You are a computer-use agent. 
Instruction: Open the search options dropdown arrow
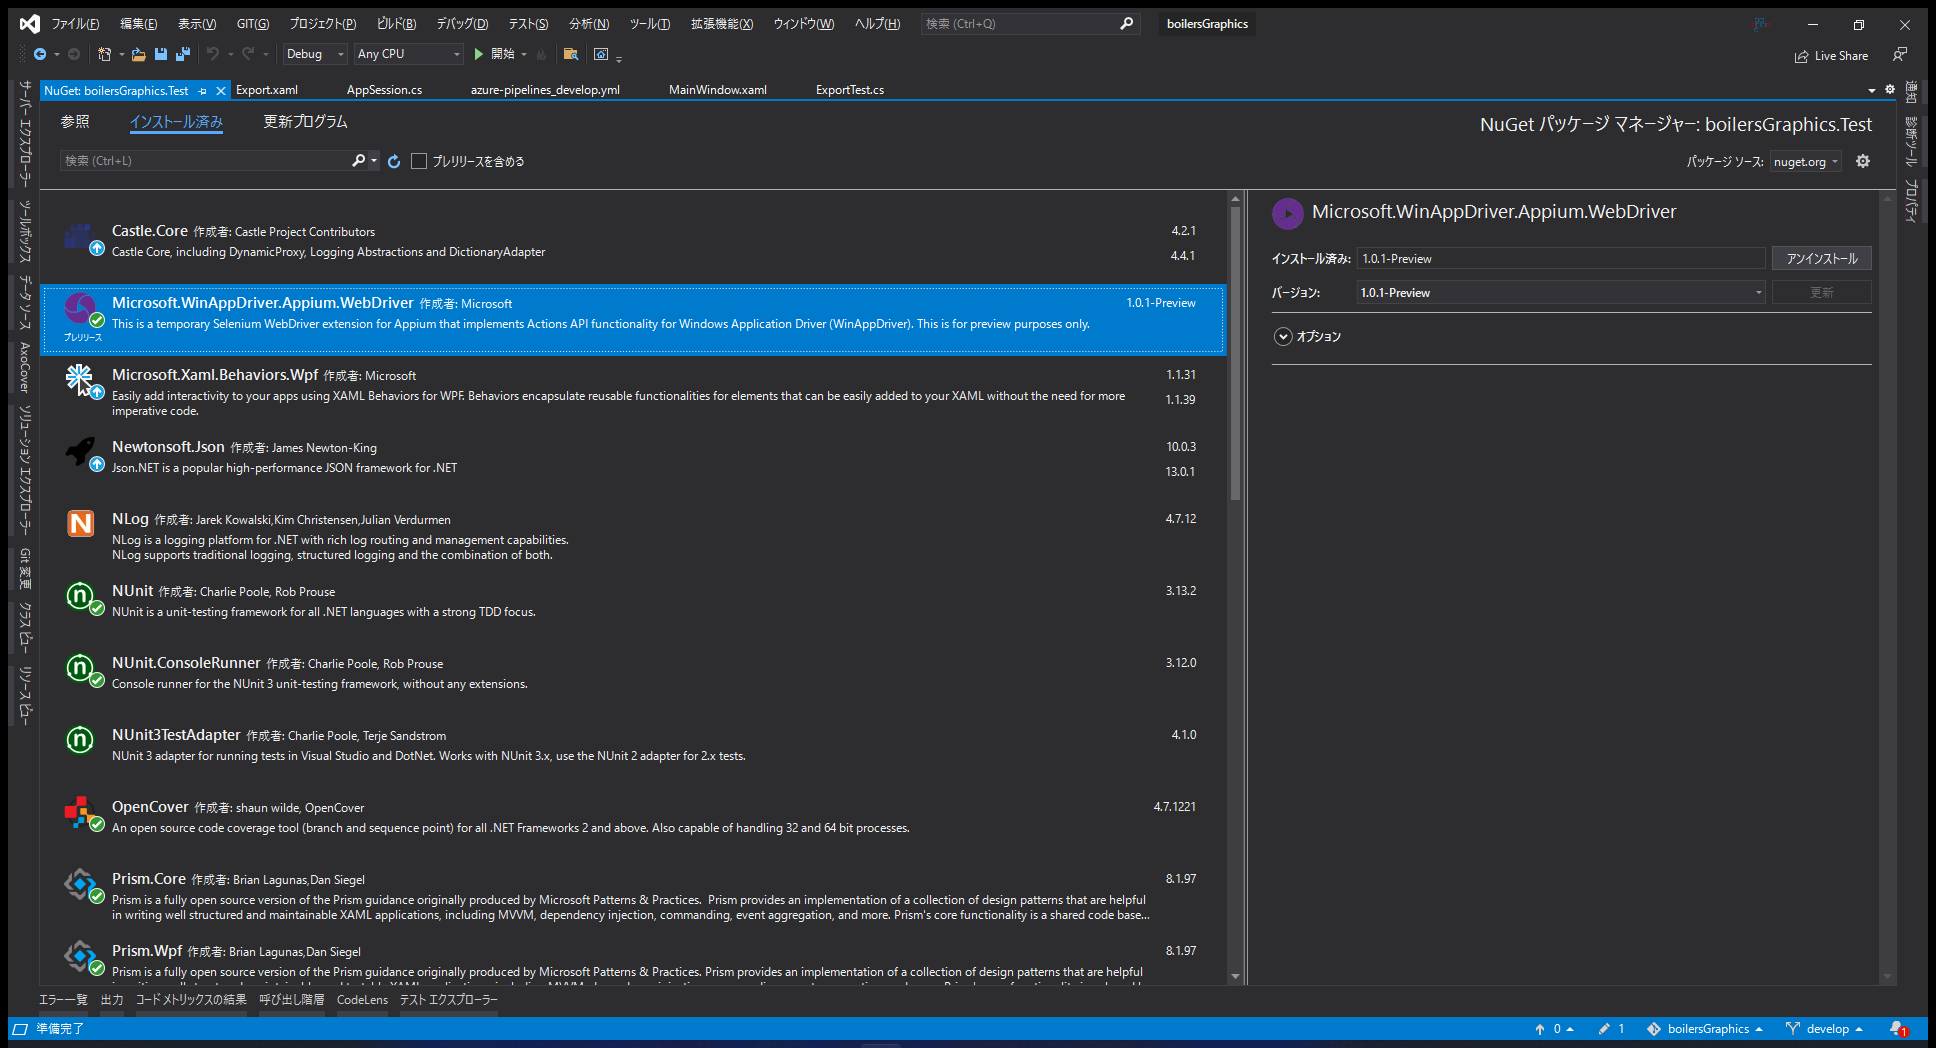[x=374, y=161]
